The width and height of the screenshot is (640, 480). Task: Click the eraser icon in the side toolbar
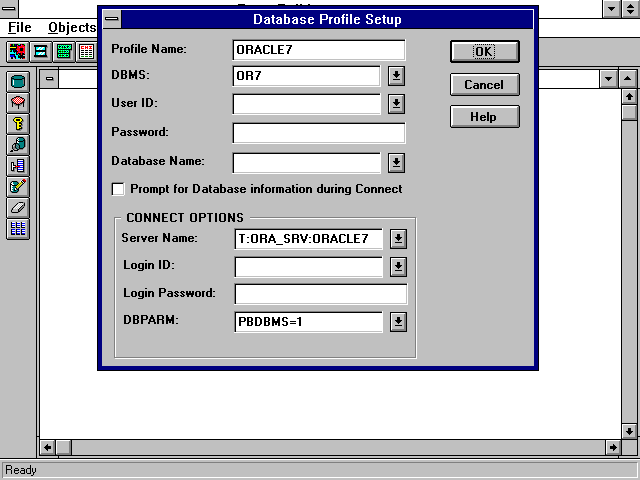(18, 207)
